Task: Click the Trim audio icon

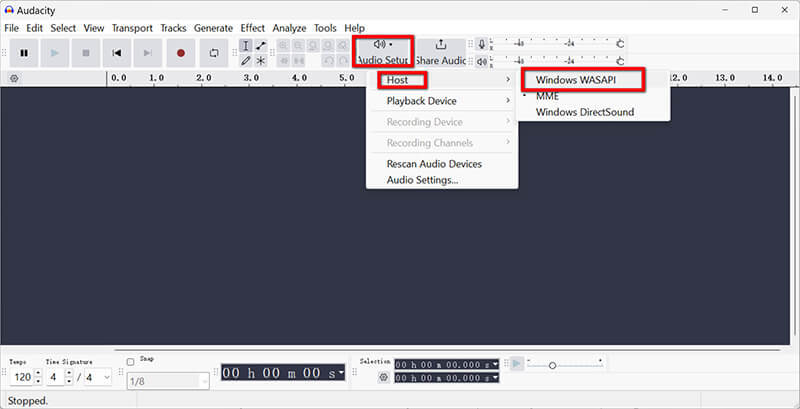Action: pos(283,61)
